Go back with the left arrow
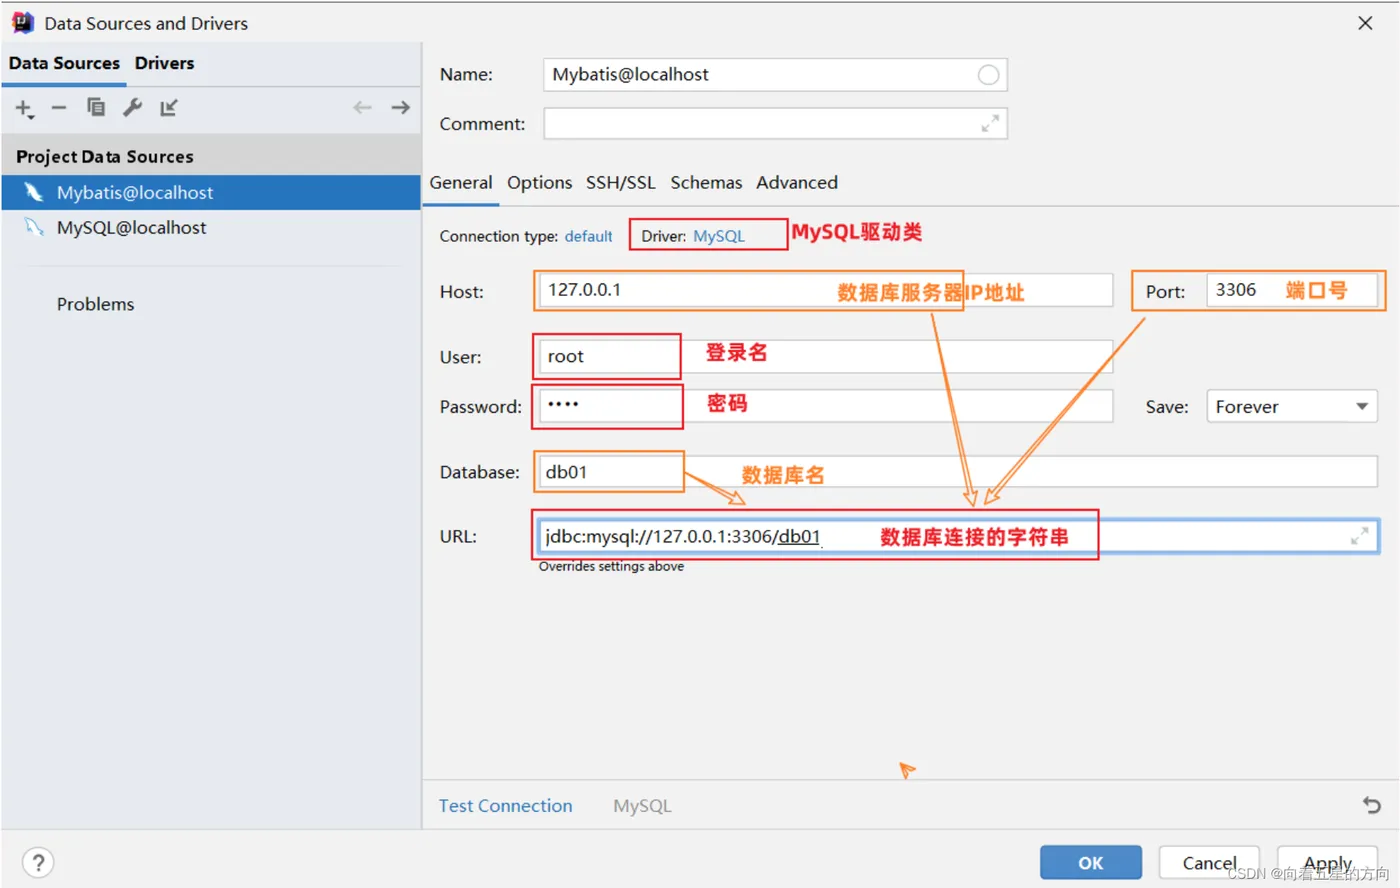The height and width of the screenshot is (888, 1400). (362, 107)
